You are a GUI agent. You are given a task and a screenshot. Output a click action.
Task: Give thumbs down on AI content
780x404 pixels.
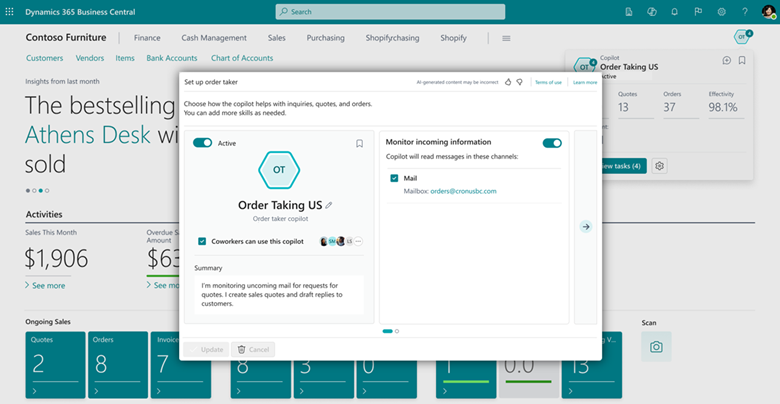click(x=519, y=82)
